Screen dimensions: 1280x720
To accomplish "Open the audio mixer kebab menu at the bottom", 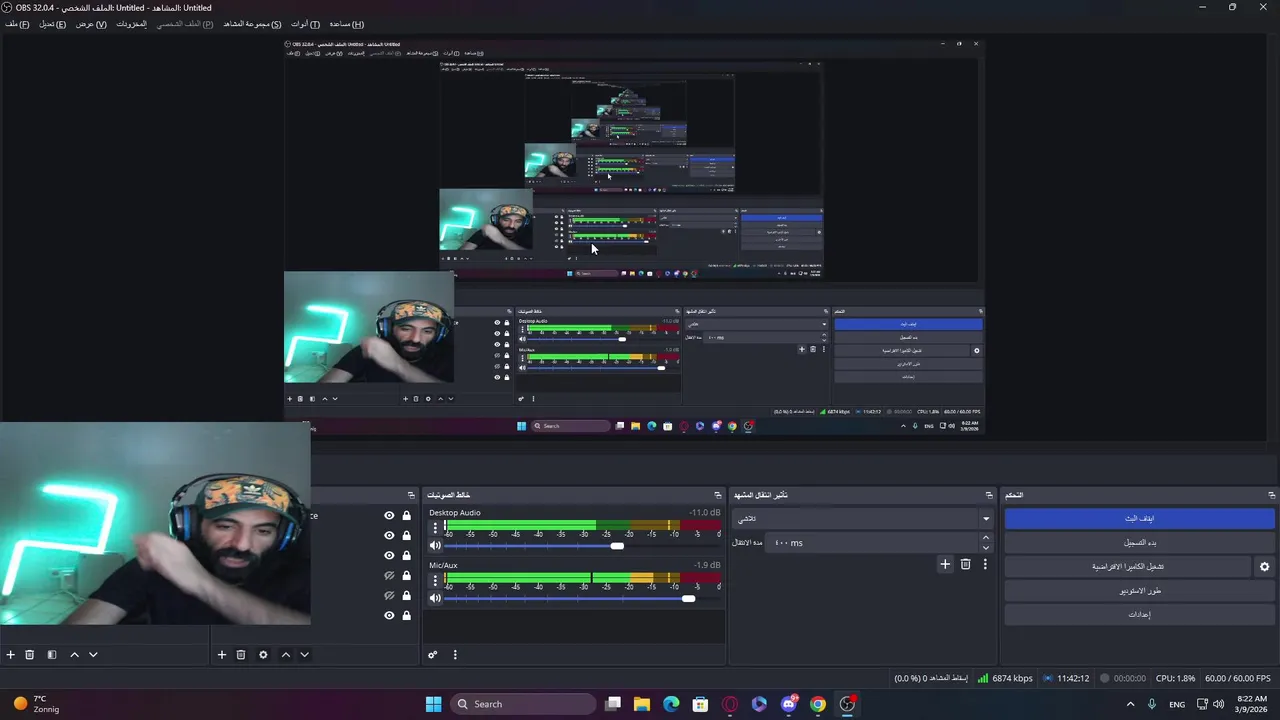I will tap(455, 655).
